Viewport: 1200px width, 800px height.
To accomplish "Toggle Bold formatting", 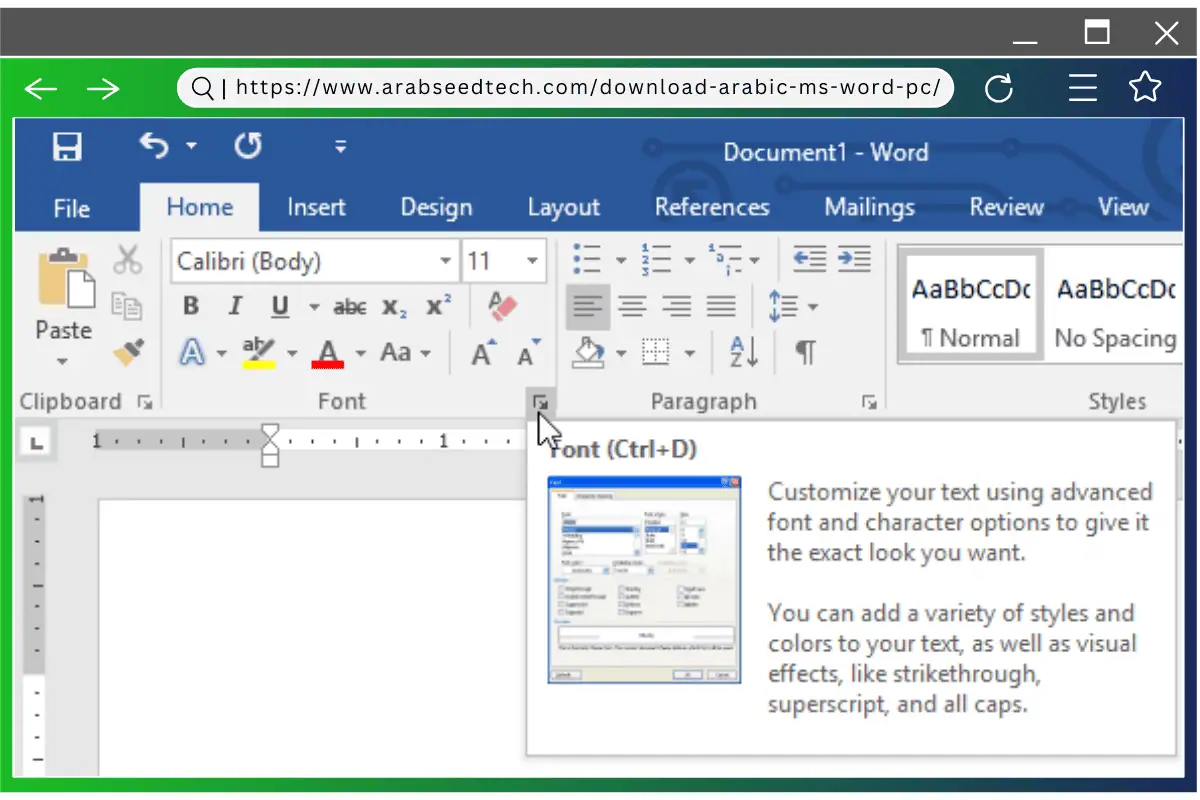I will point(191,307).
